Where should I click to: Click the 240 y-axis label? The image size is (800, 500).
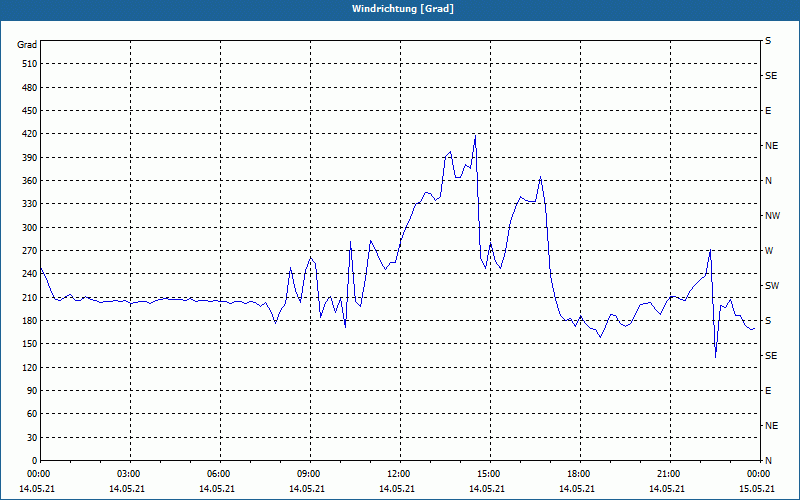click(29, 274)
